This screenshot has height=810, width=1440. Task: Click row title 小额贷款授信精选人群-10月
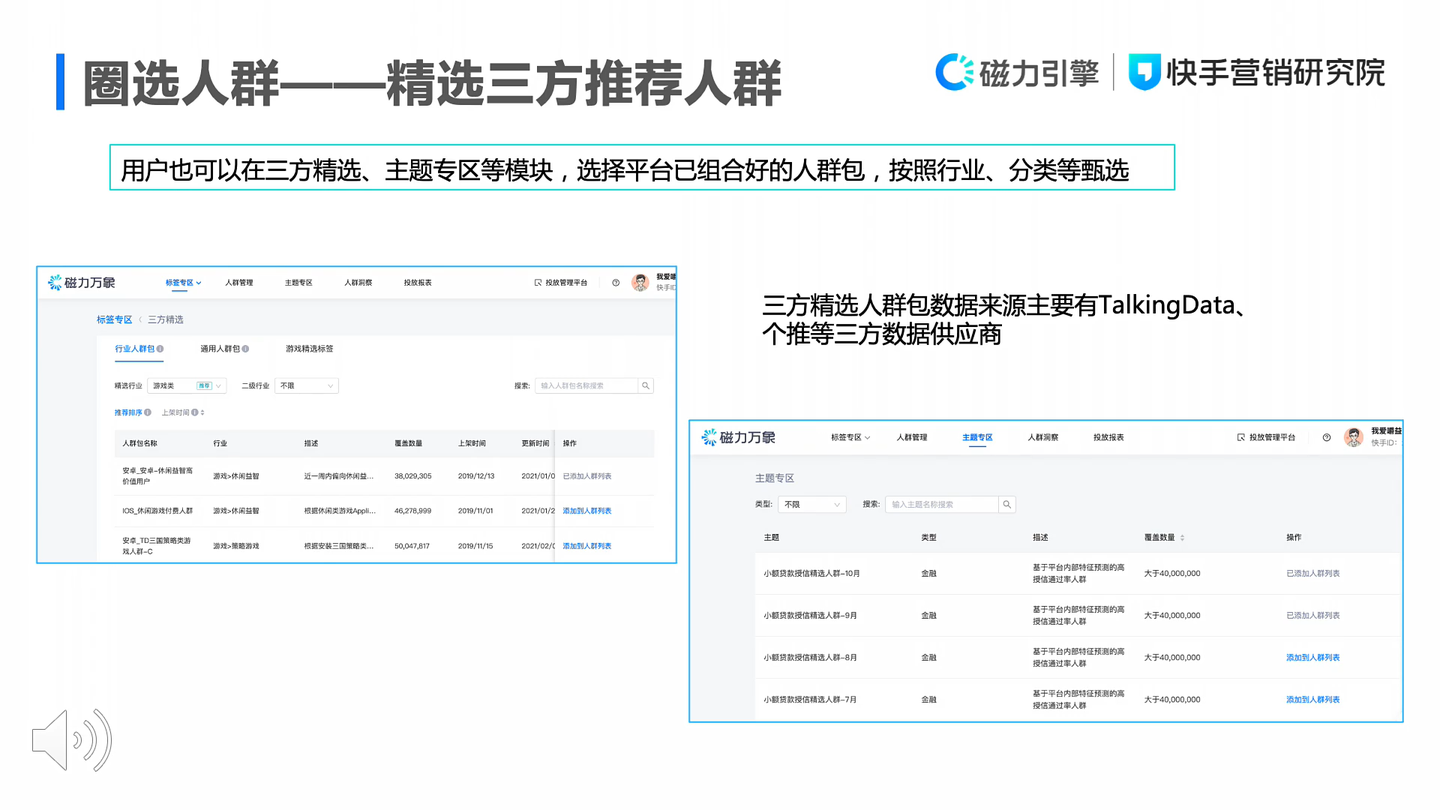(811, 574)
